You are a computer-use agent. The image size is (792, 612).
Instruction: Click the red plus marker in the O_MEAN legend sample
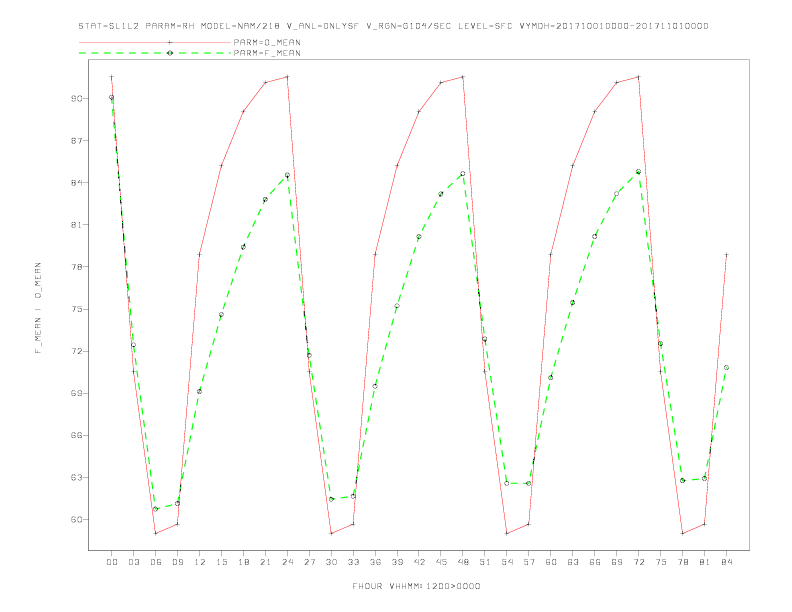(x=170, y=42)
